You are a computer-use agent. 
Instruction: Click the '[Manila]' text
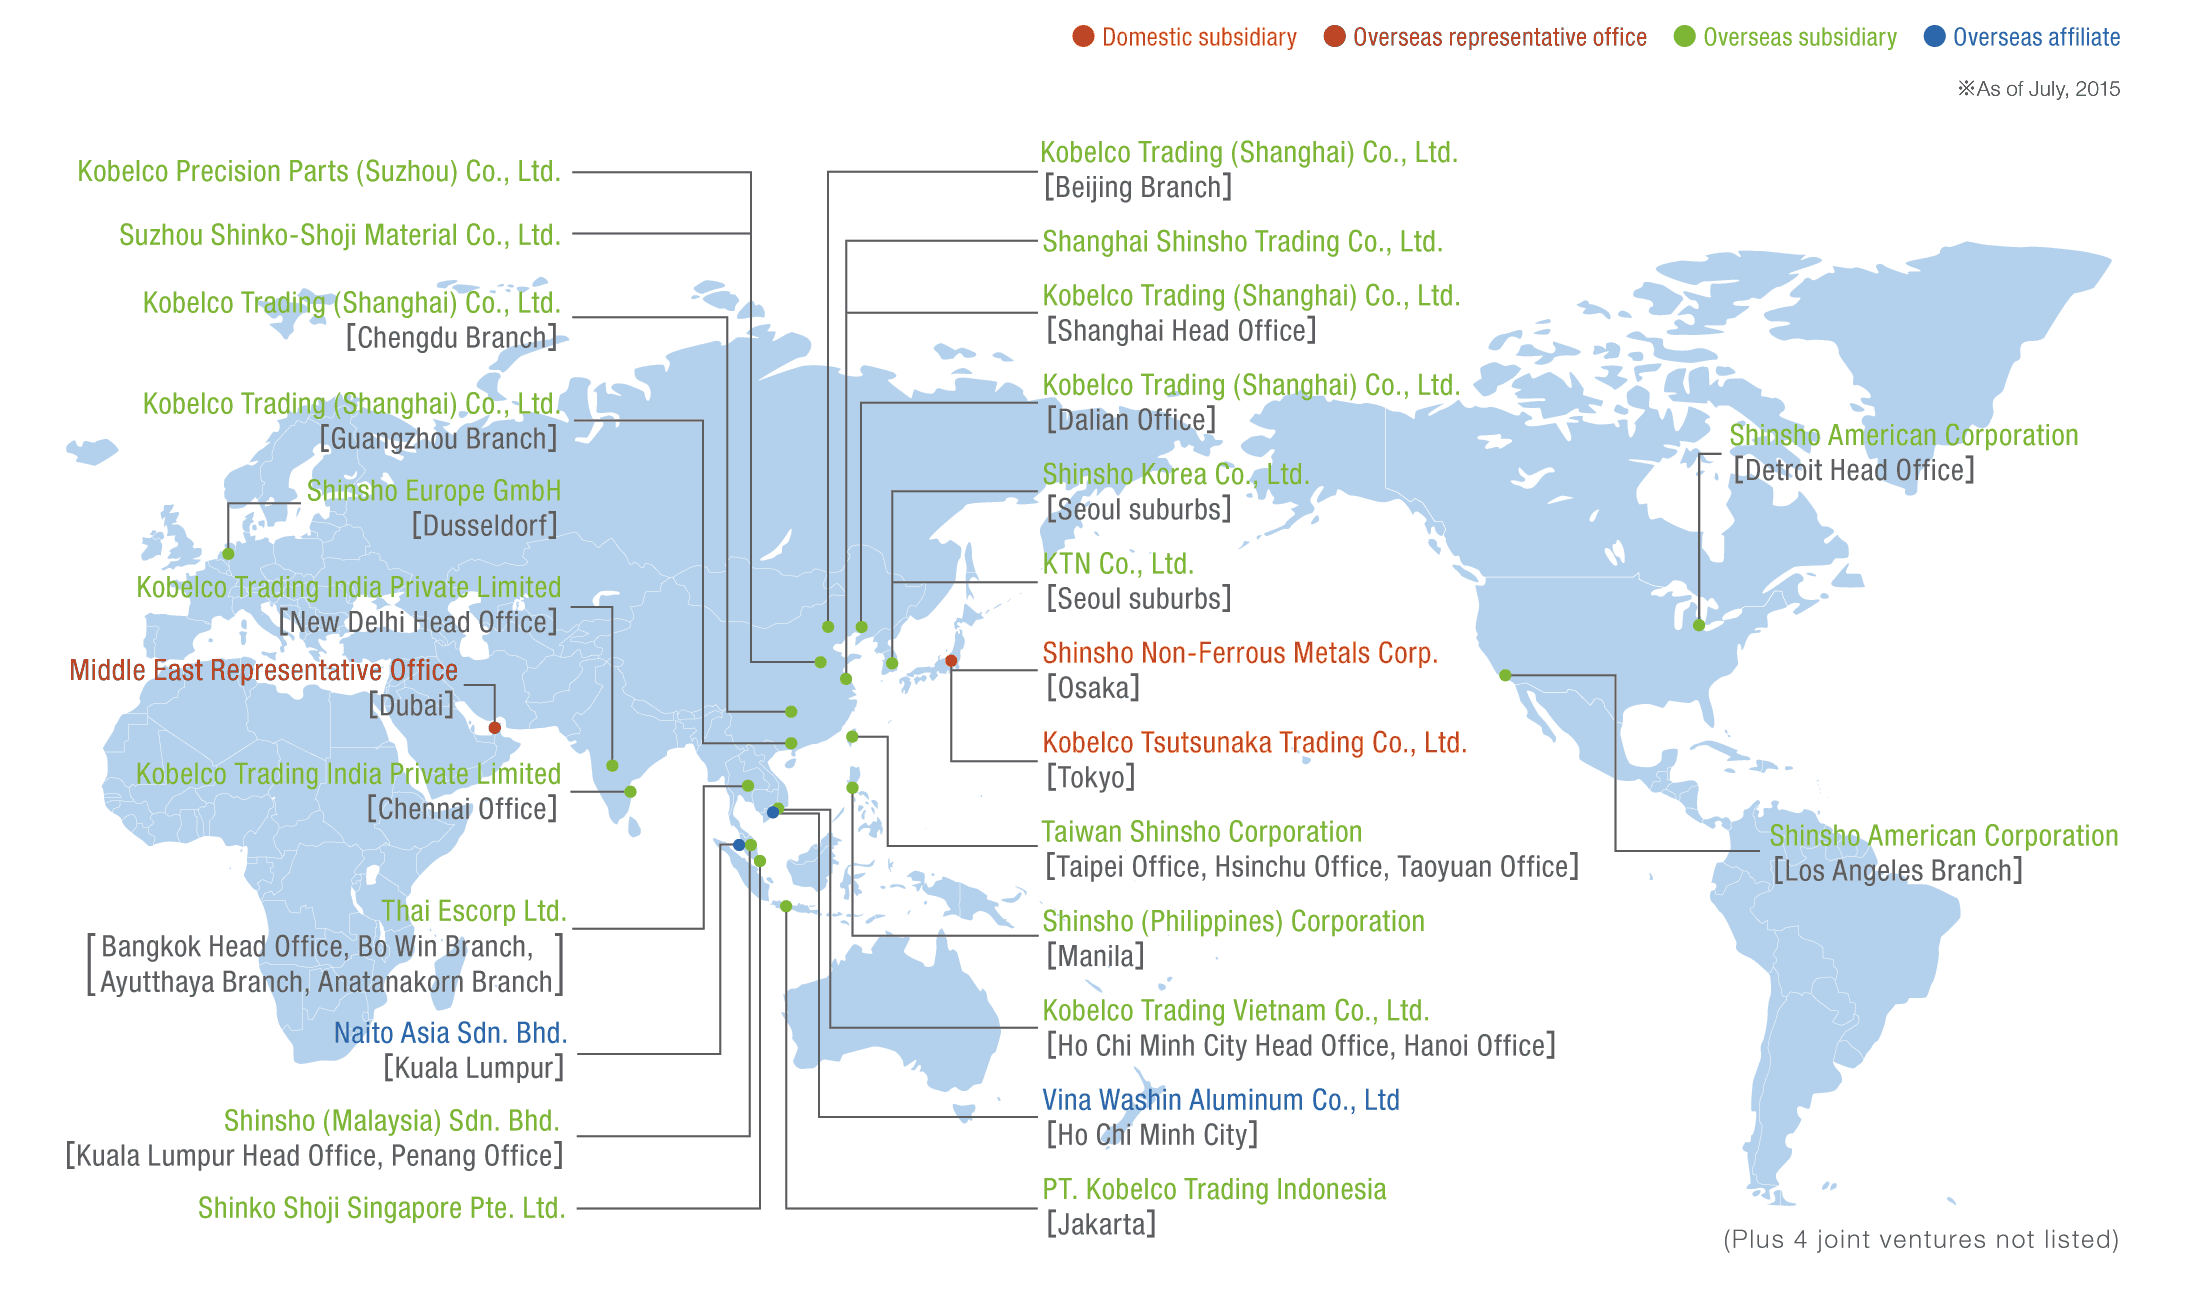pos(1095,957)
